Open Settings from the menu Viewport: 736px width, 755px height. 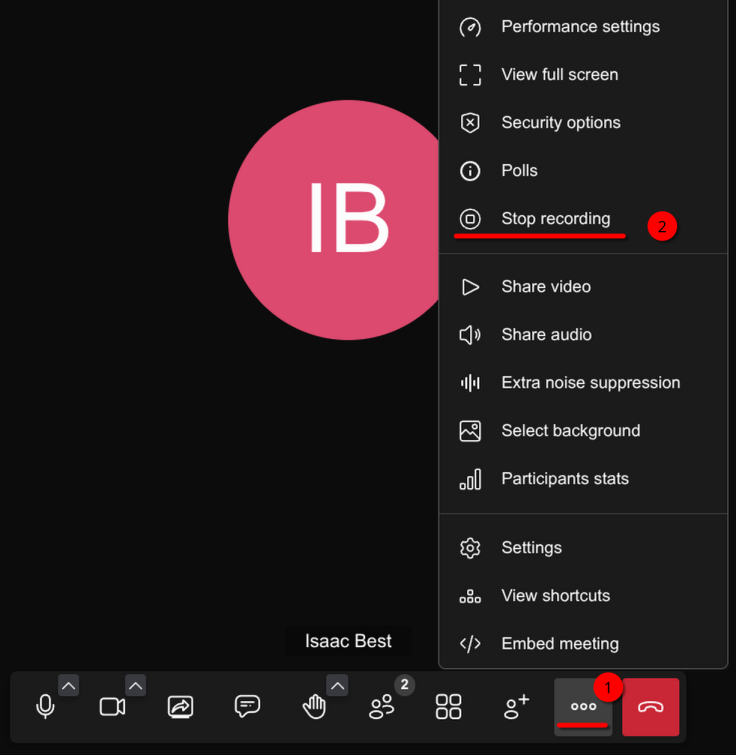(x=583, y=547)
